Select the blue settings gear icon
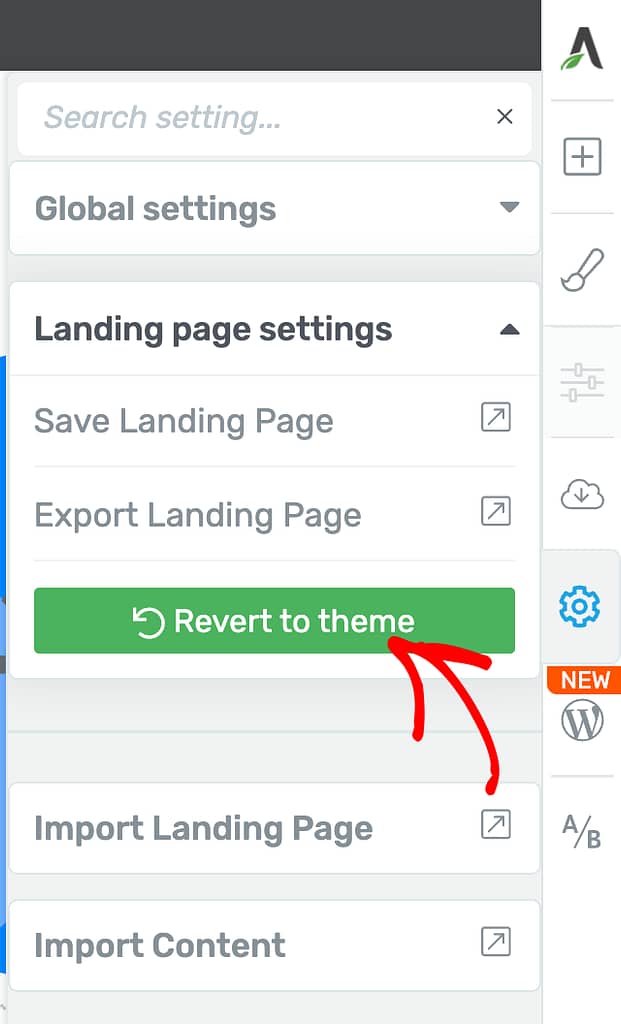Image resolution: width=621 pixels, height=1024 pixels. click(x=579, y=607)
